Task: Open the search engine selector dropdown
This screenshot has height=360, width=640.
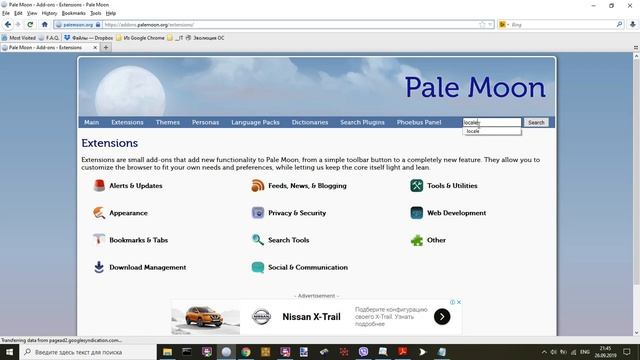Action: [504, 24]
